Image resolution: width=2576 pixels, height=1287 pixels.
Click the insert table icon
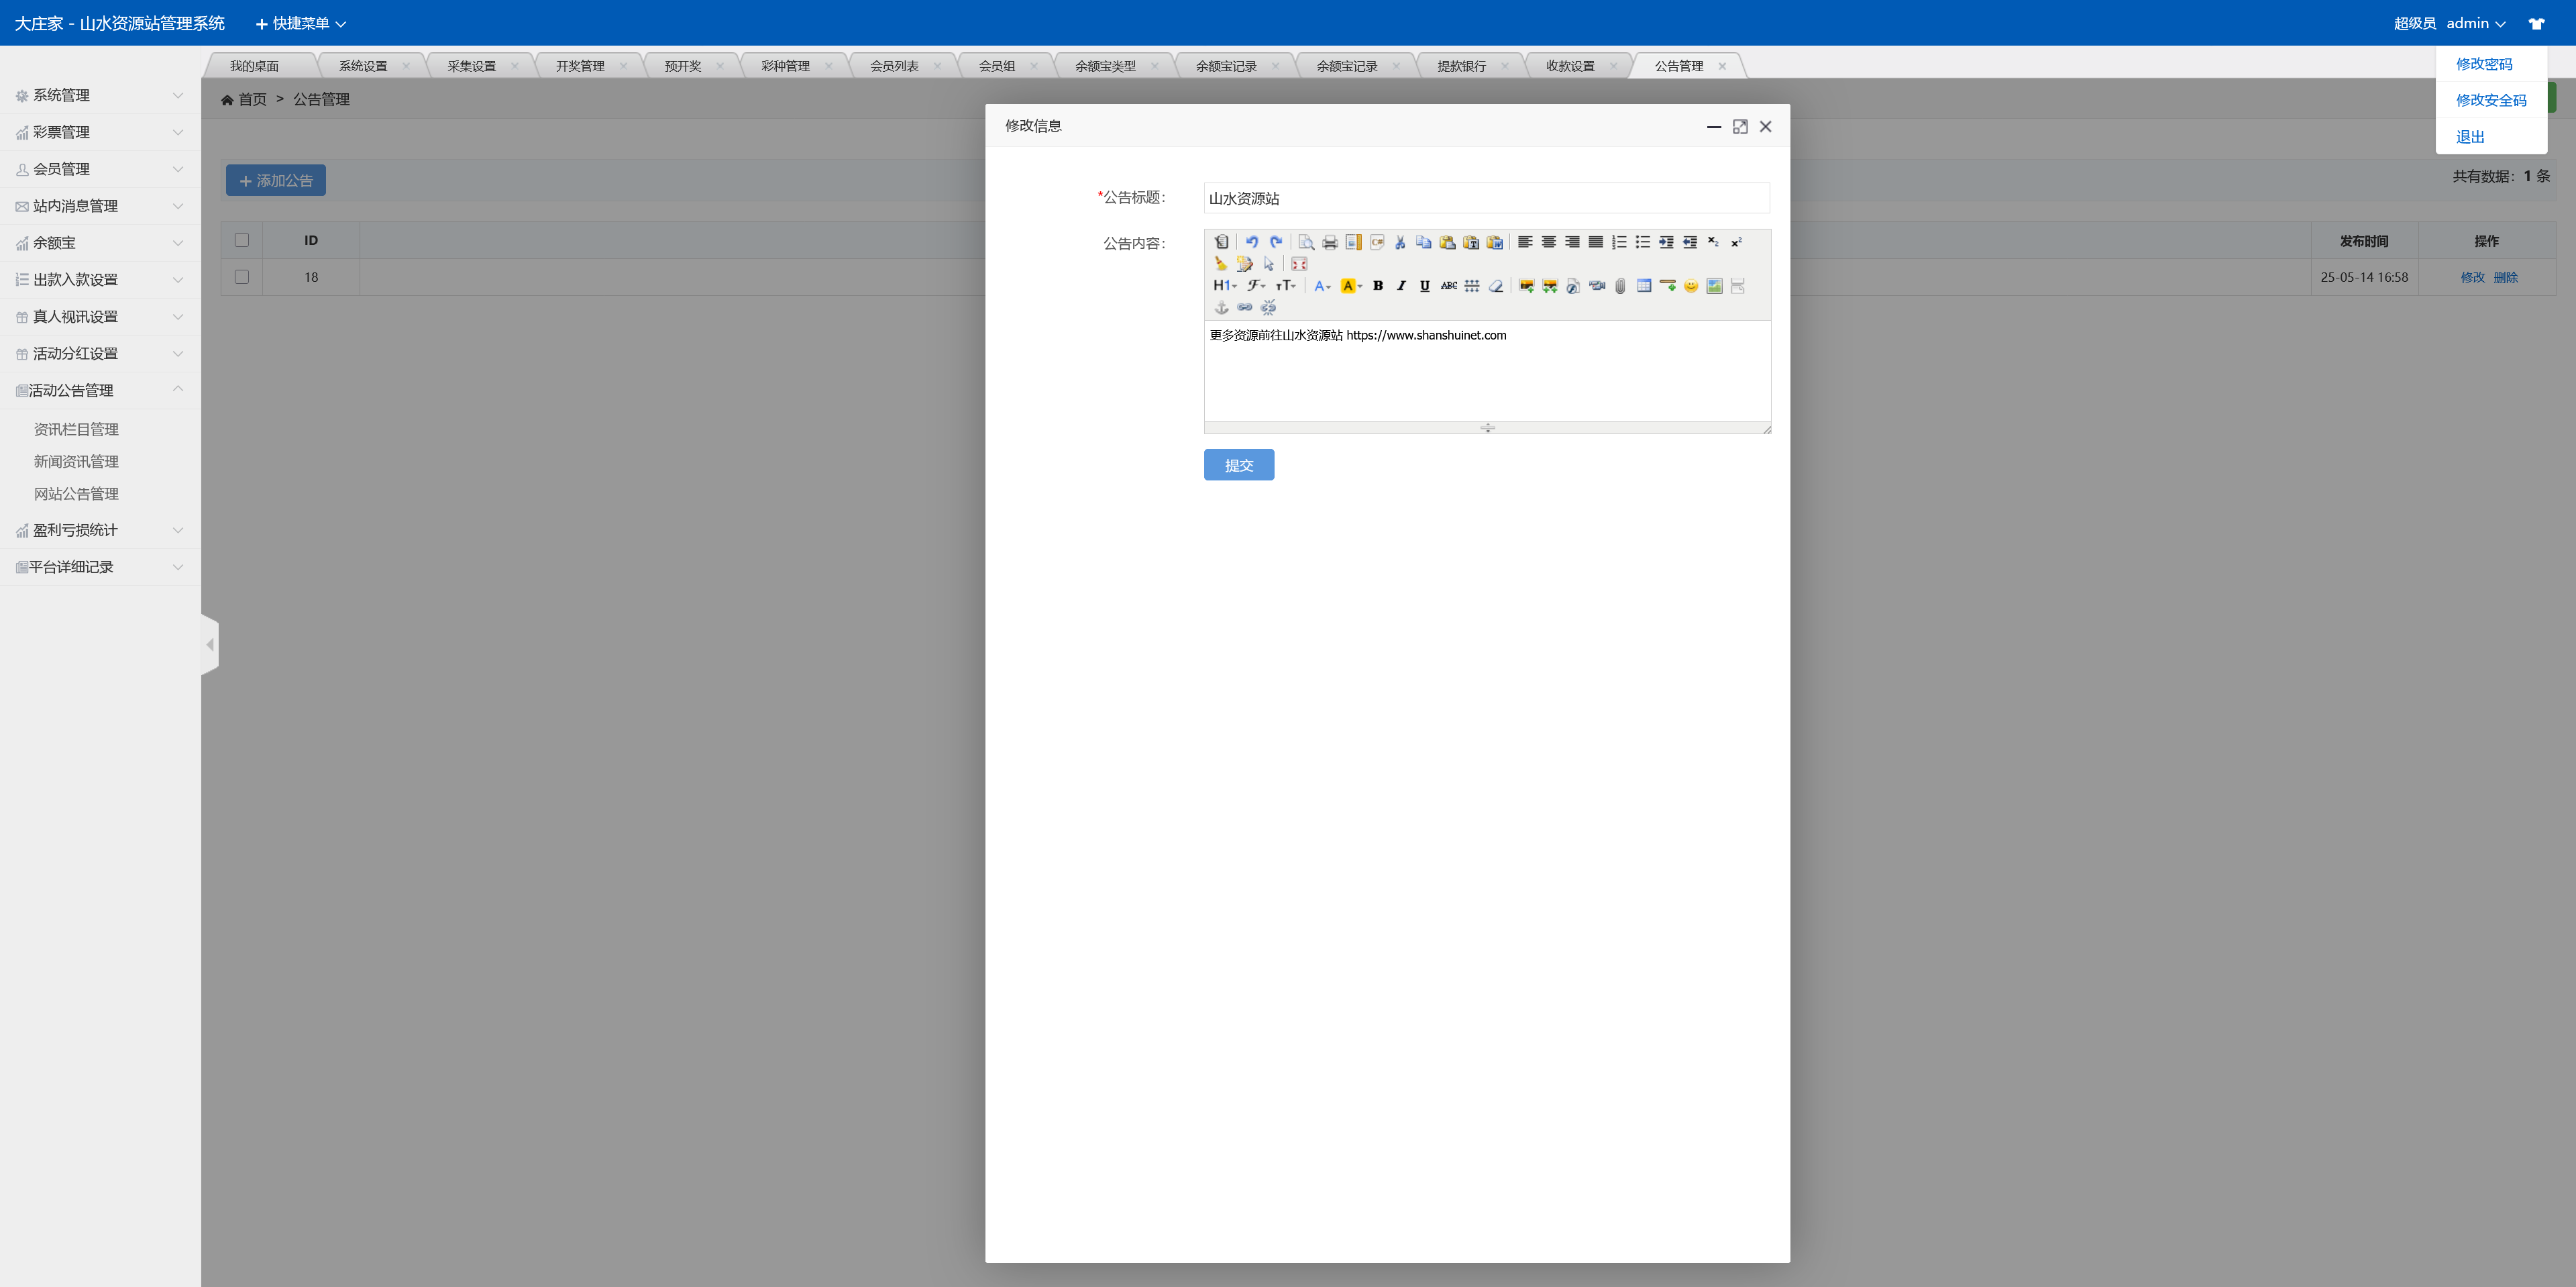(x=1643, y=286)
